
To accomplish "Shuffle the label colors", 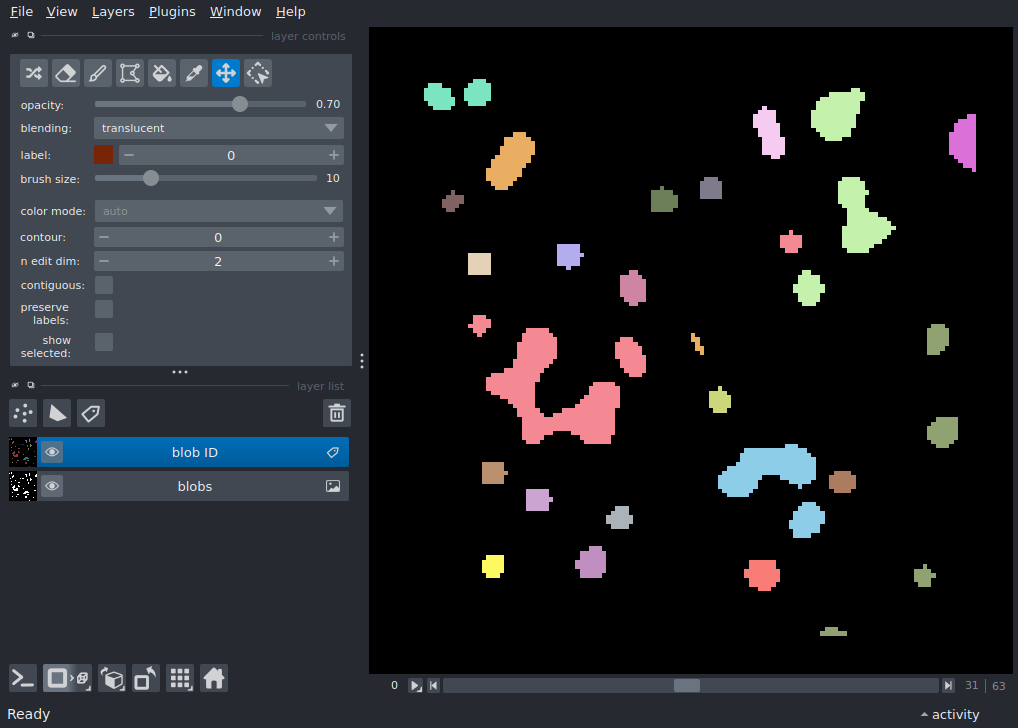I will pyautogui.click(x=34, y=73).
